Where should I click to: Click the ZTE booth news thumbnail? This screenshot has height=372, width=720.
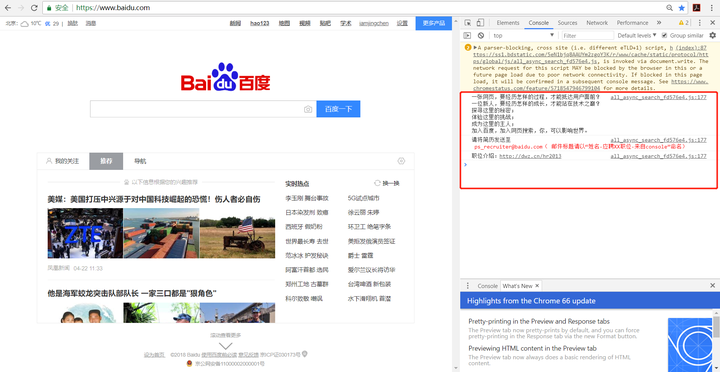pyautogui.click(x=85, y=233)
